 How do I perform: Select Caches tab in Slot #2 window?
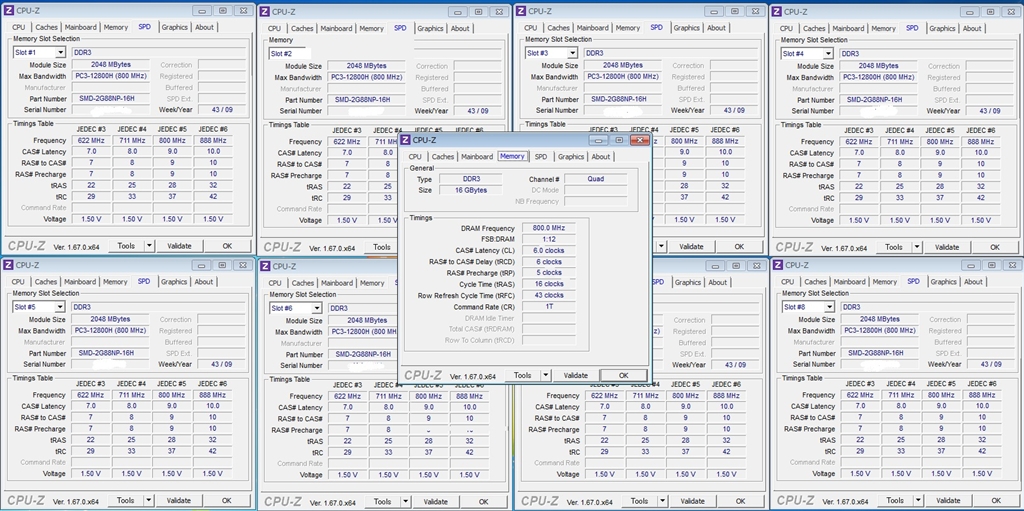[x=302, y=29]
